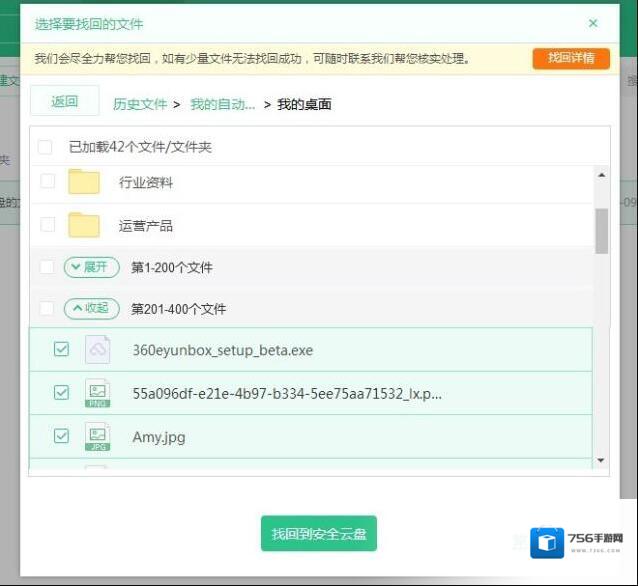Click the PNG file type icon
The image size is (638, 586).
[97, 393]
